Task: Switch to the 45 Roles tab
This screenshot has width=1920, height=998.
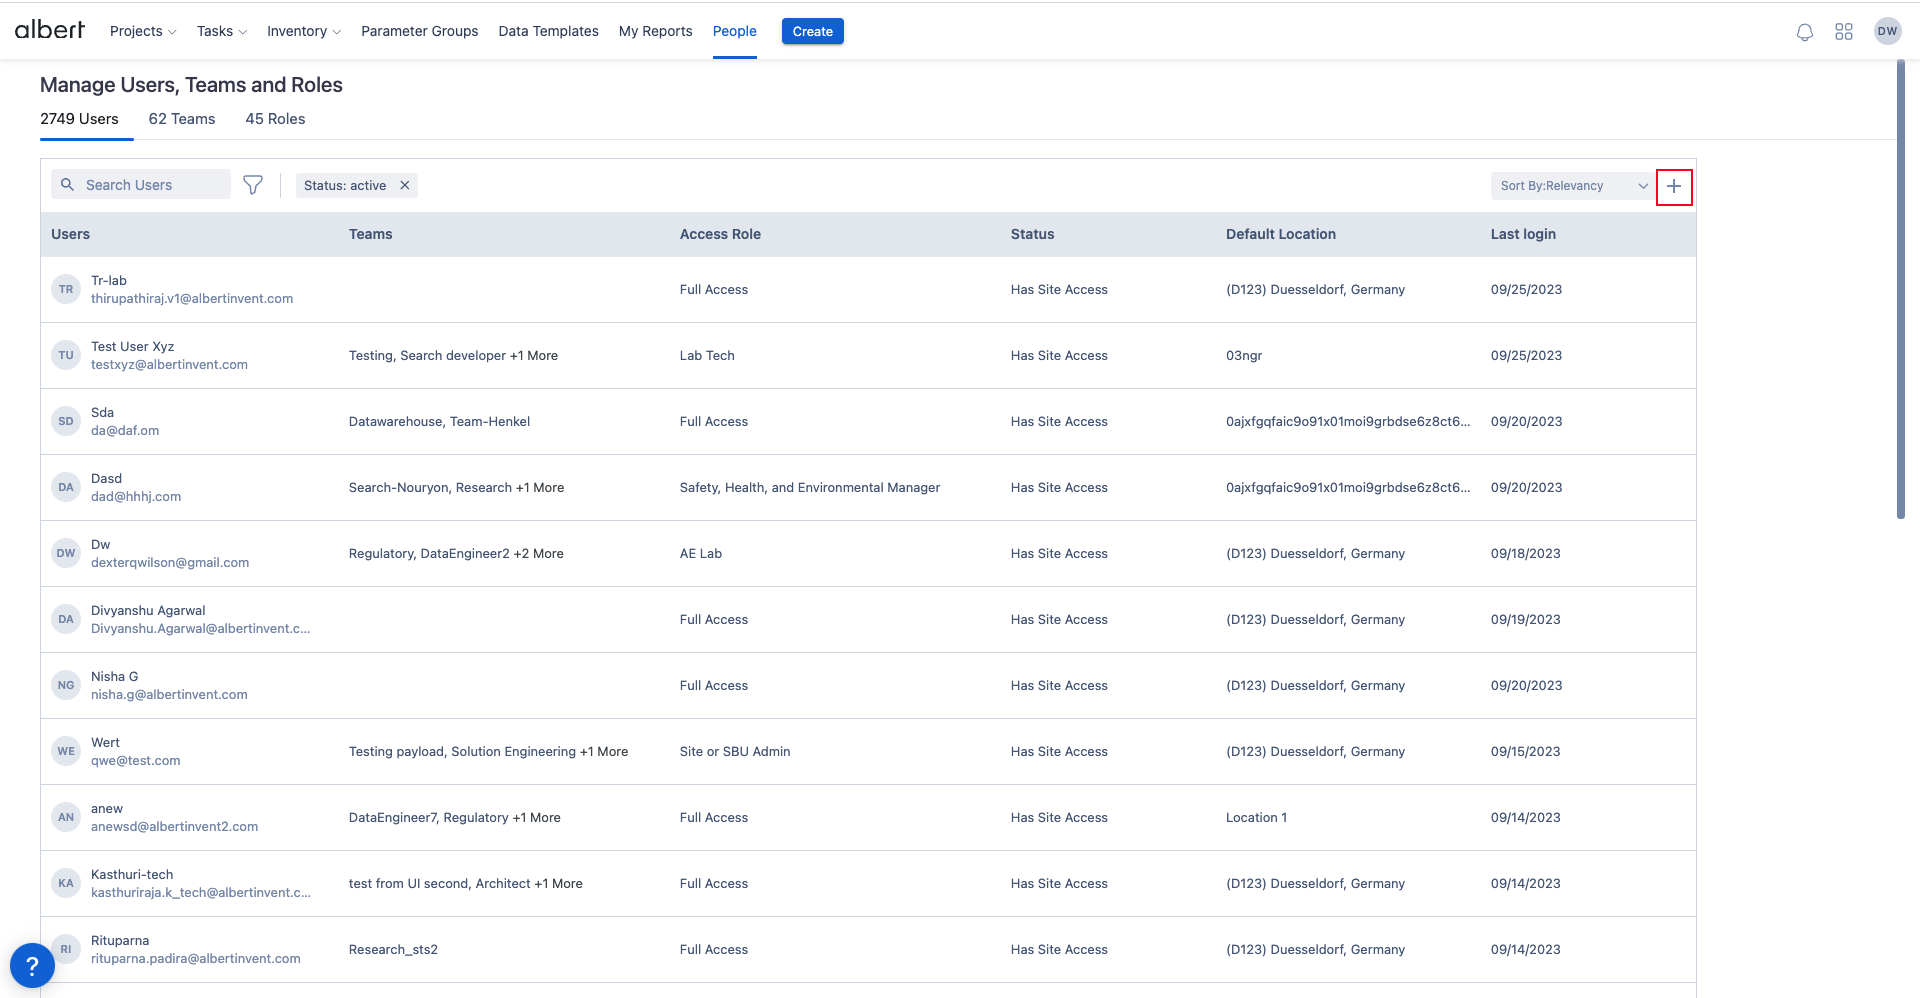Action: tap(275, 119)
